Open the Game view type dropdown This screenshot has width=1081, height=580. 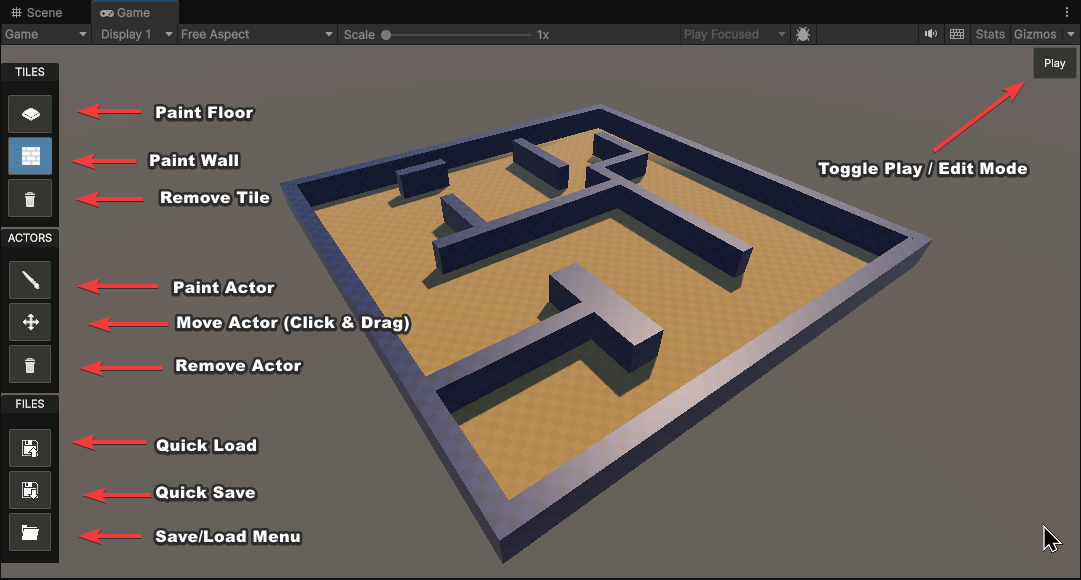46,34
